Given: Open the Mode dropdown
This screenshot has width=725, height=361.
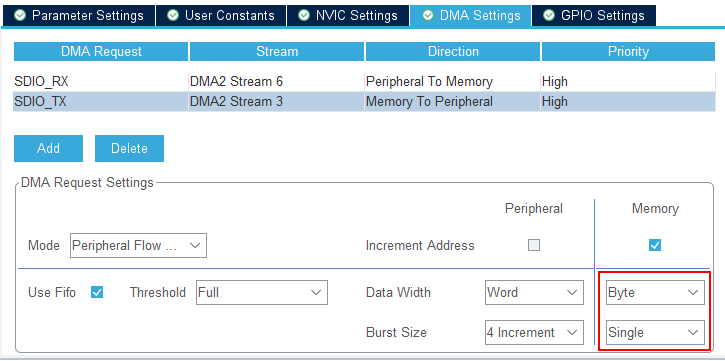Looking at the screenshot, I should tap(138, 245).
